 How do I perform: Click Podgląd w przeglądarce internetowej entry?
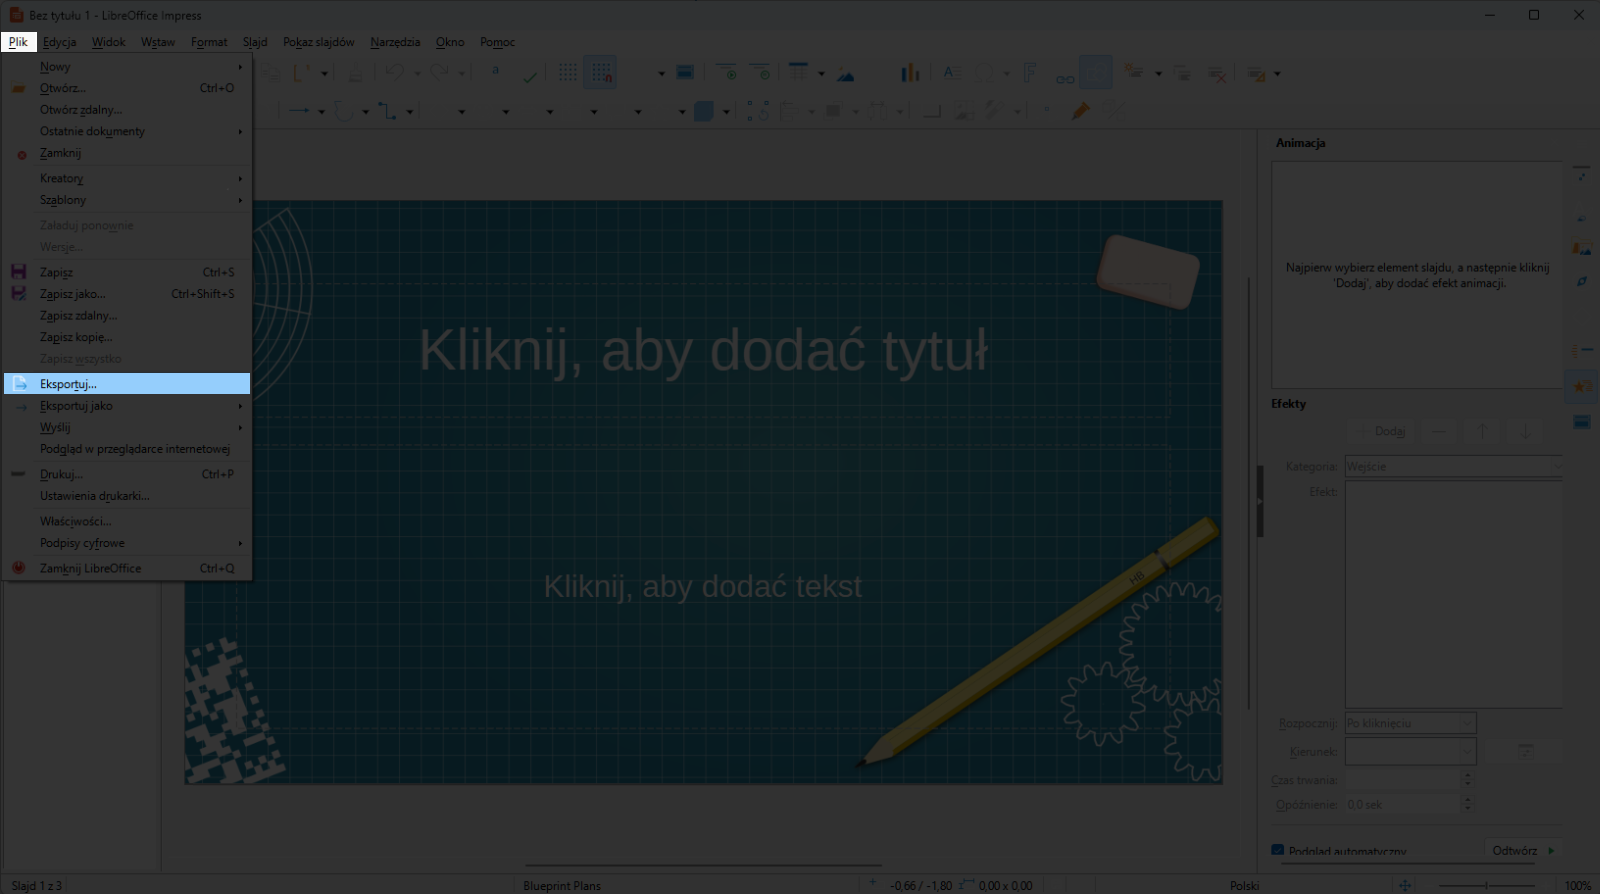(x=127, y=449)
